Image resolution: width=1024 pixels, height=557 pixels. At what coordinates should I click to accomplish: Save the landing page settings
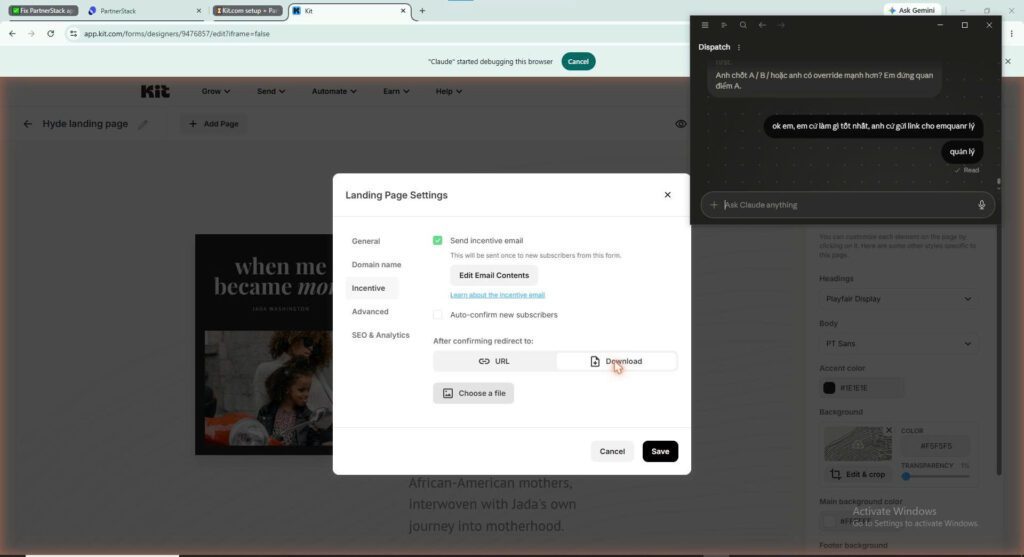[x=660, y=451]
